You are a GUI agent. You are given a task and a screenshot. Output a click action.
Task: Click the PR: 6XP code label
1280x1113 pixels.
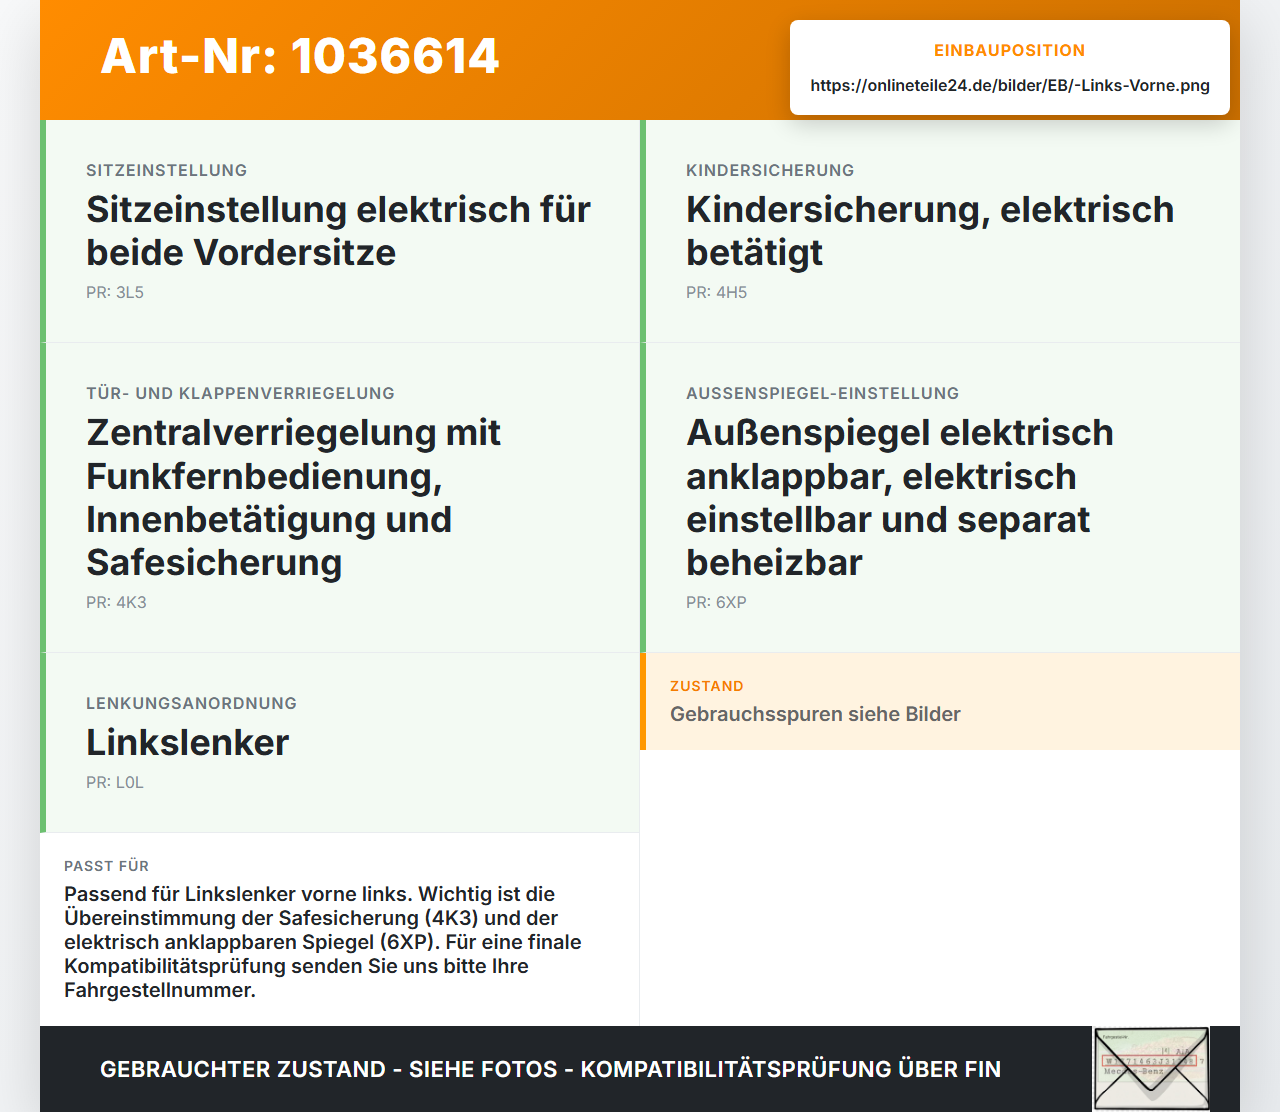pyautogui.click(x=716, y=602)
